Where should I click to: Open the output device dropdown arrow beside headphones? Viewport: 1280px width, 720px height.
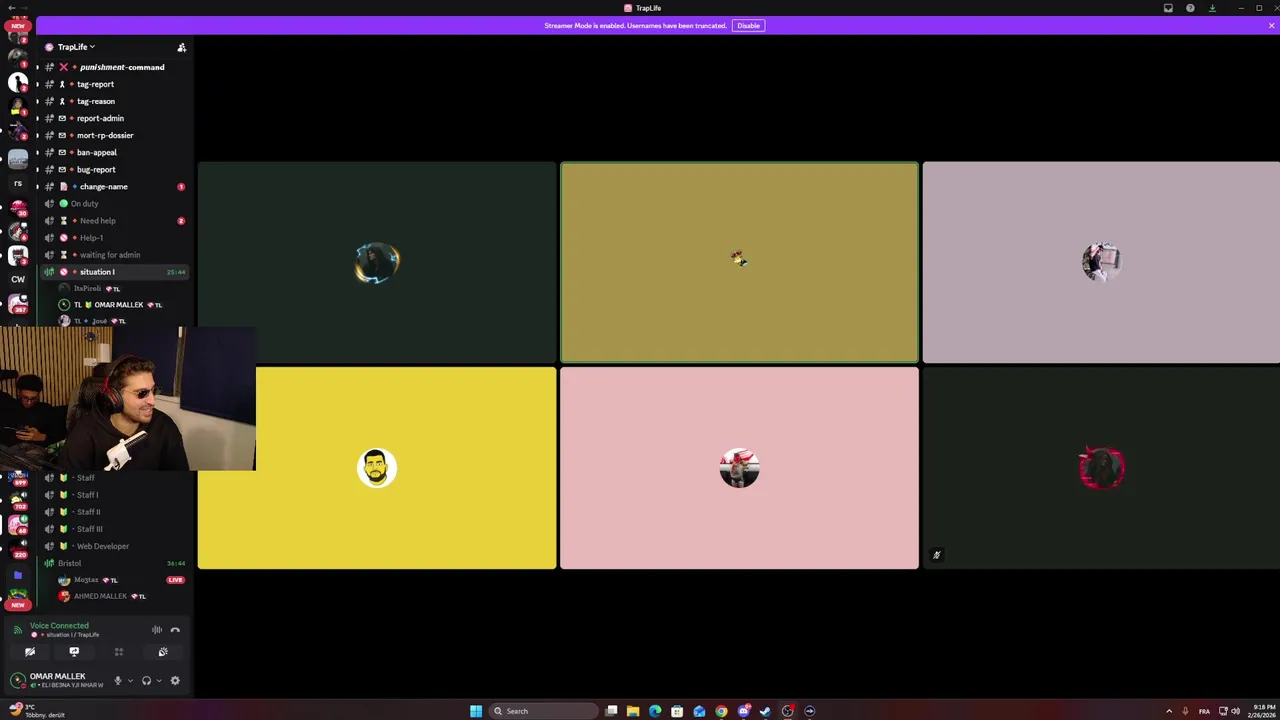tap(158, 680)
